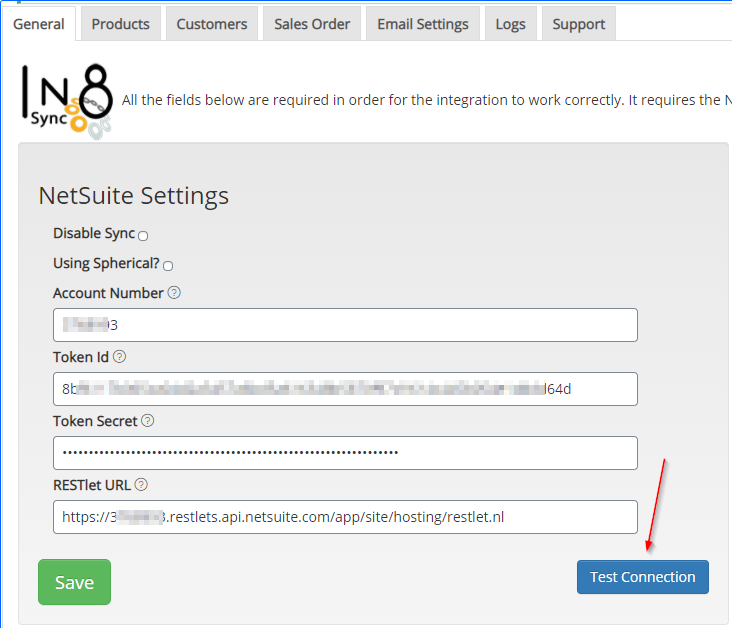The image size is (732, 628).
Task: Open the Email Settings tab
Action: [422, 24]
